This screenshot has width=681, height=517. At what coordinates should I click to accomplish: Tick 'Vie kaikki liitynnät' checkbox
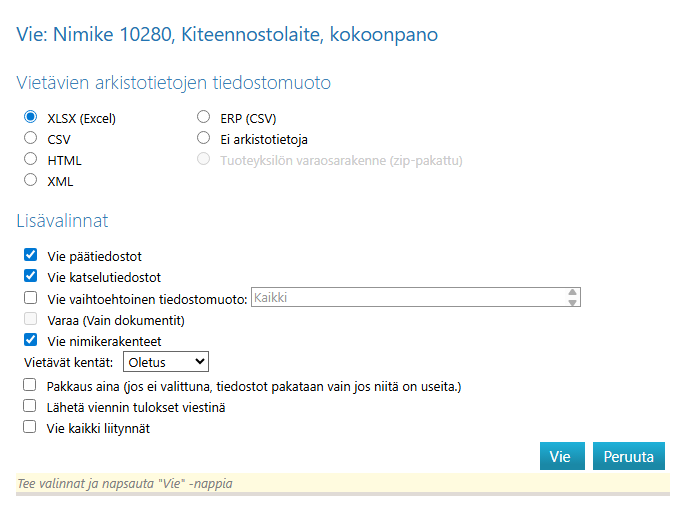pos(30,427)
